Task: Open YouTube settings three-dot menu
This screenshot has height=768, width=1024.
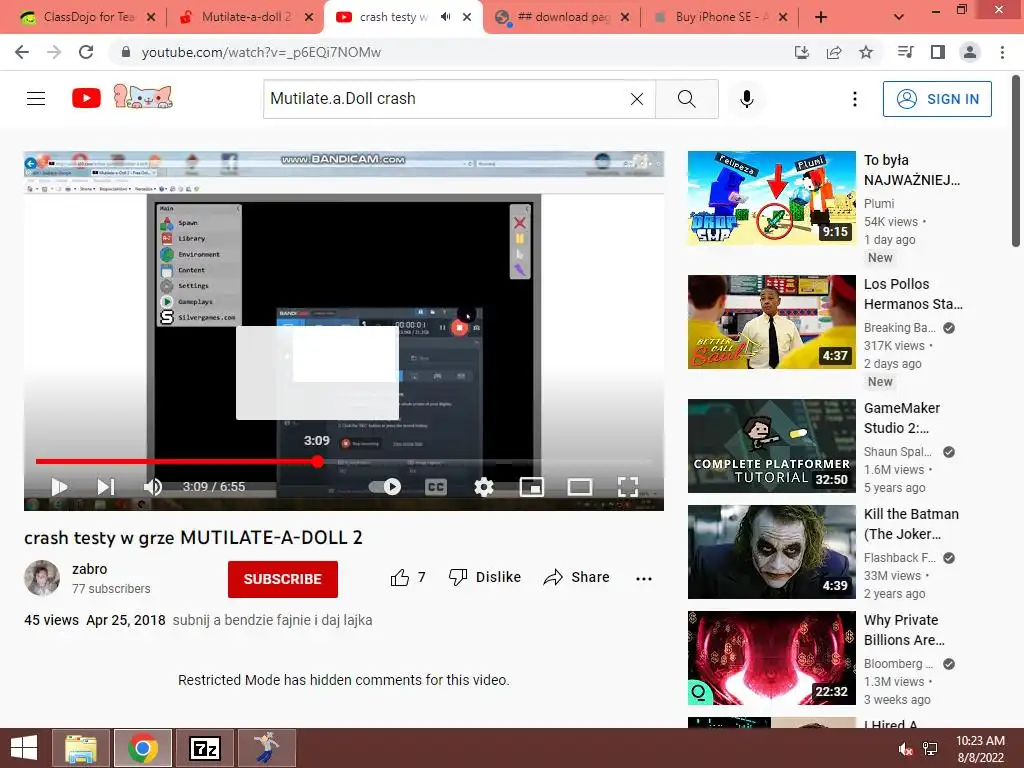Action: (854, 99)
